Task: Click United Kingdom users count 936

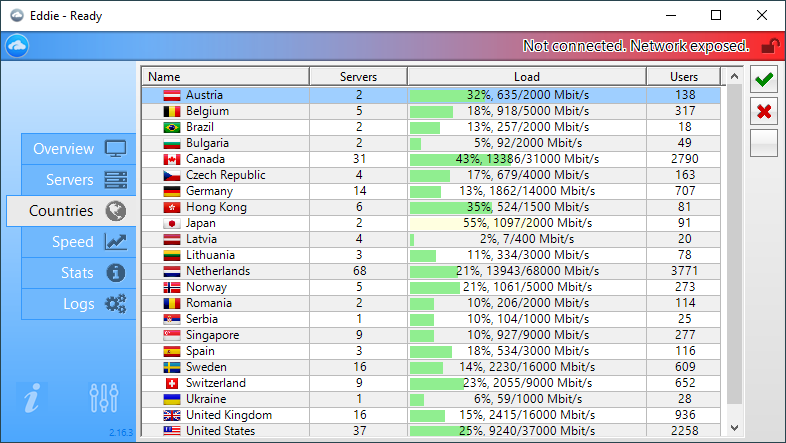Action: click(x=685, y=415)
